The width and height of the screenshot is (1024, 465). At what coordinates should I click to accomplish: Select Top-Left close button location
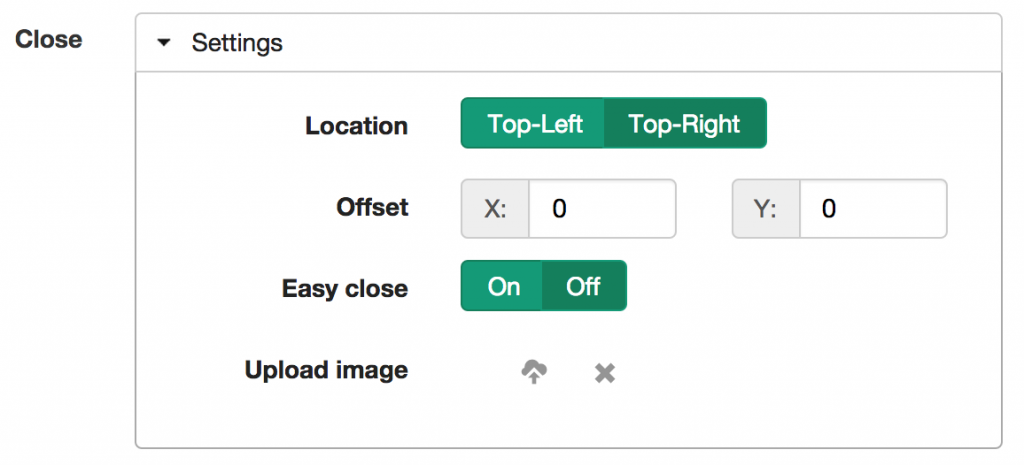[x=533, y=123]
